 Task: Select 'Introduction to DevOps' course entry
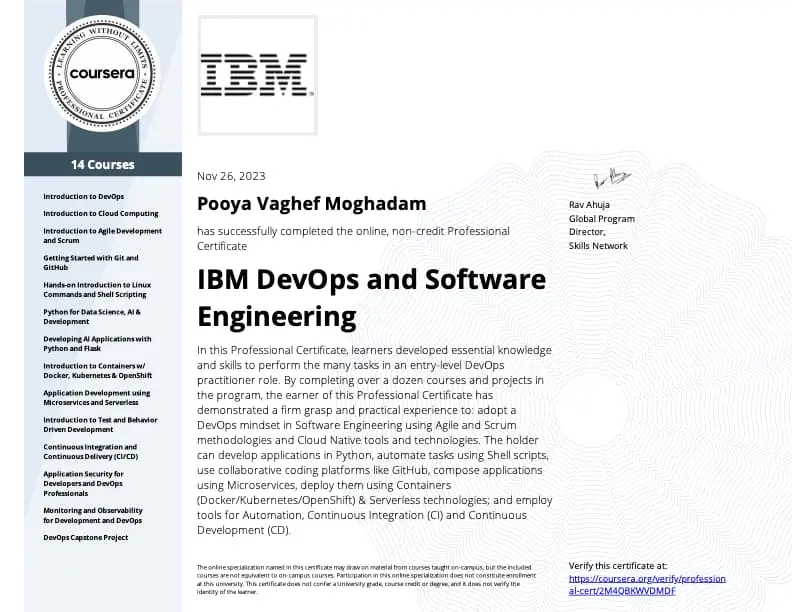click(83, 196)
